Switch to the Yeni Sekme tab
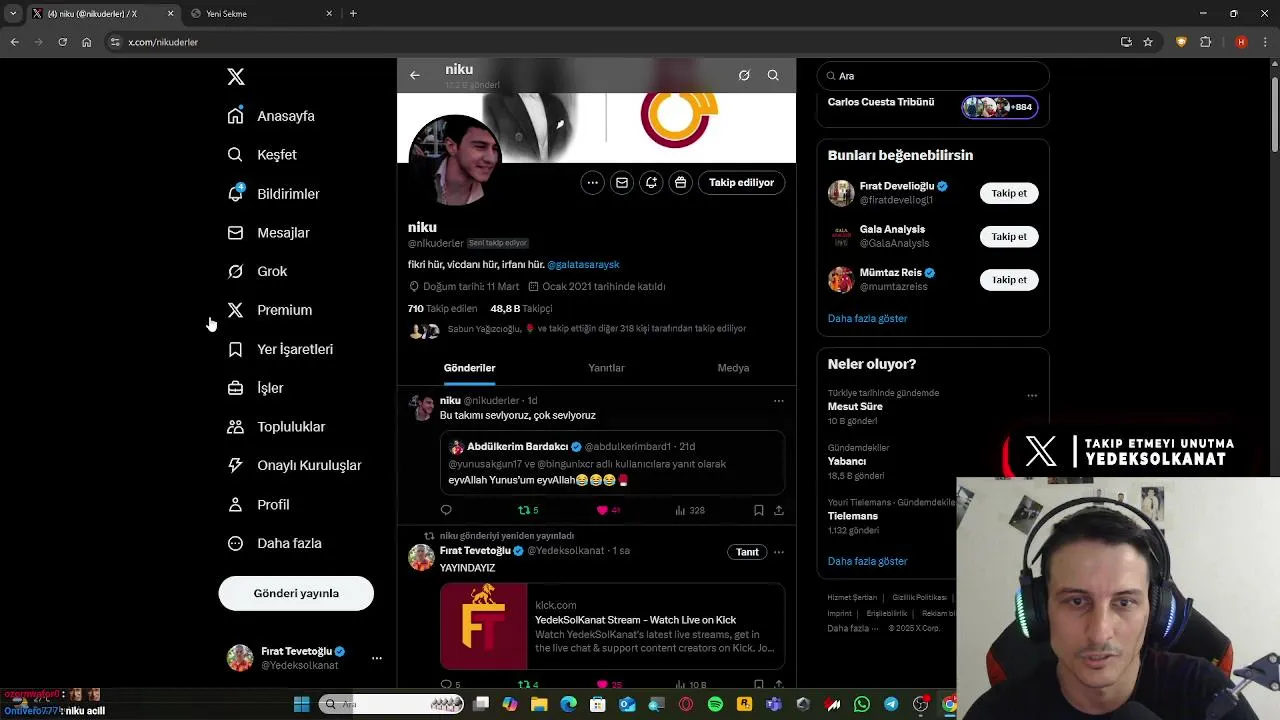The height and width of the screenshot is (720, 1280). pyautogui.click(x=262, y=13)
